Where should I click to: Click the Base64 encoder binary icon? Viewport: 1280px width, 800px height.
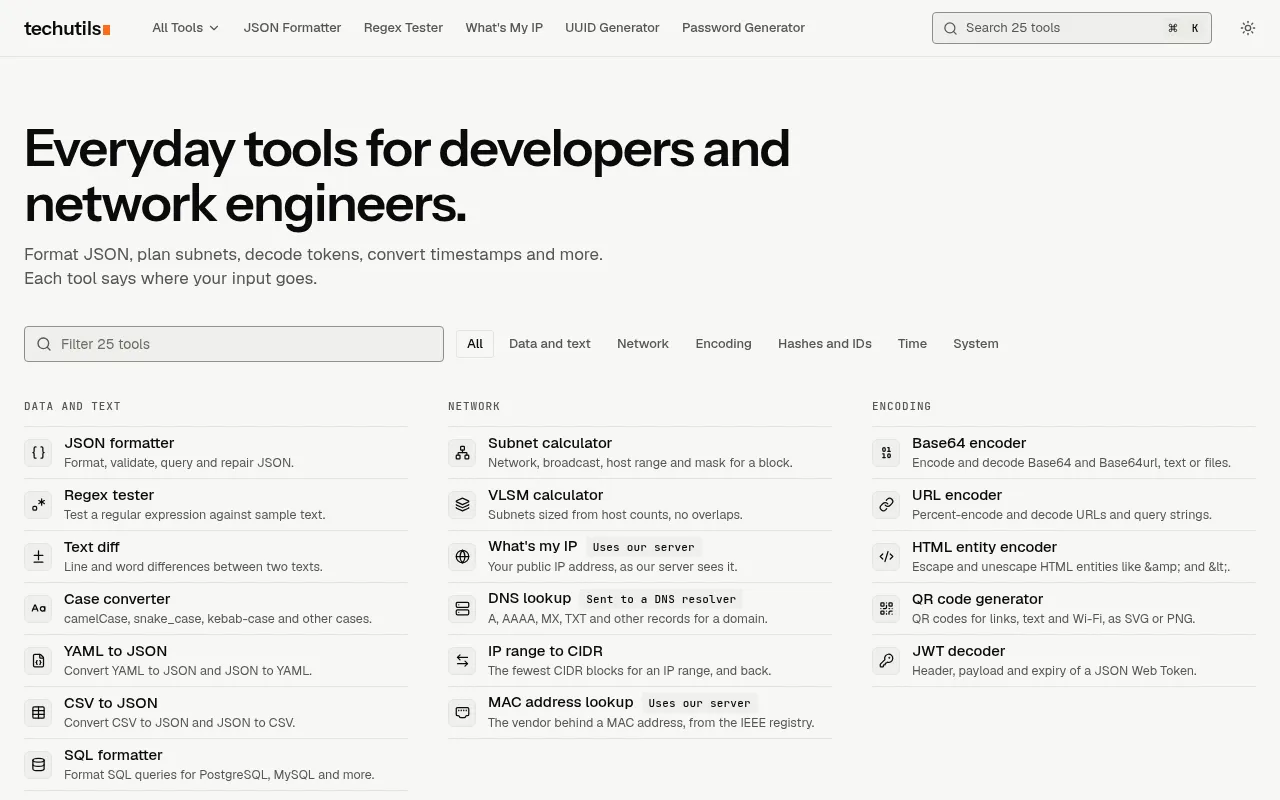tap(886, 452)
